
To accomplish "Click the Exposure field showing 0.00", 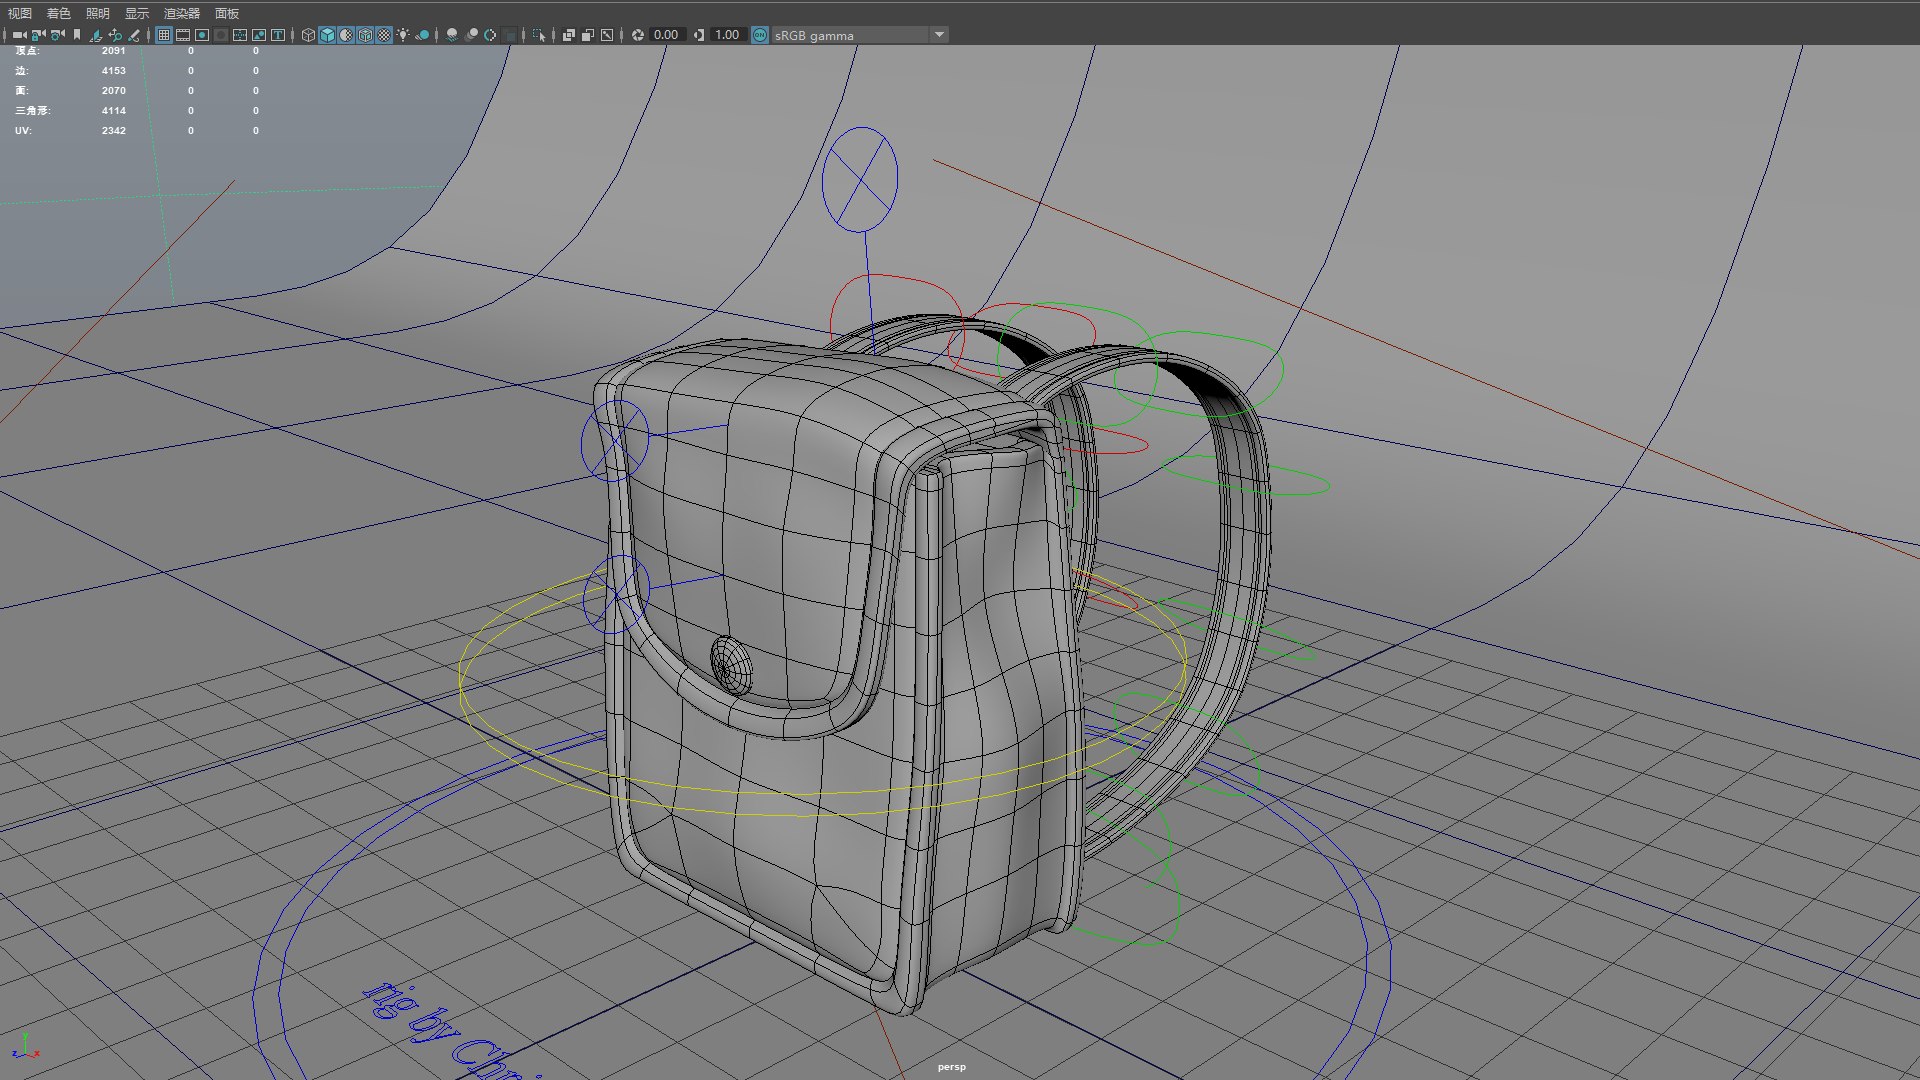I will pyautogui.click(x=666, y=35).
